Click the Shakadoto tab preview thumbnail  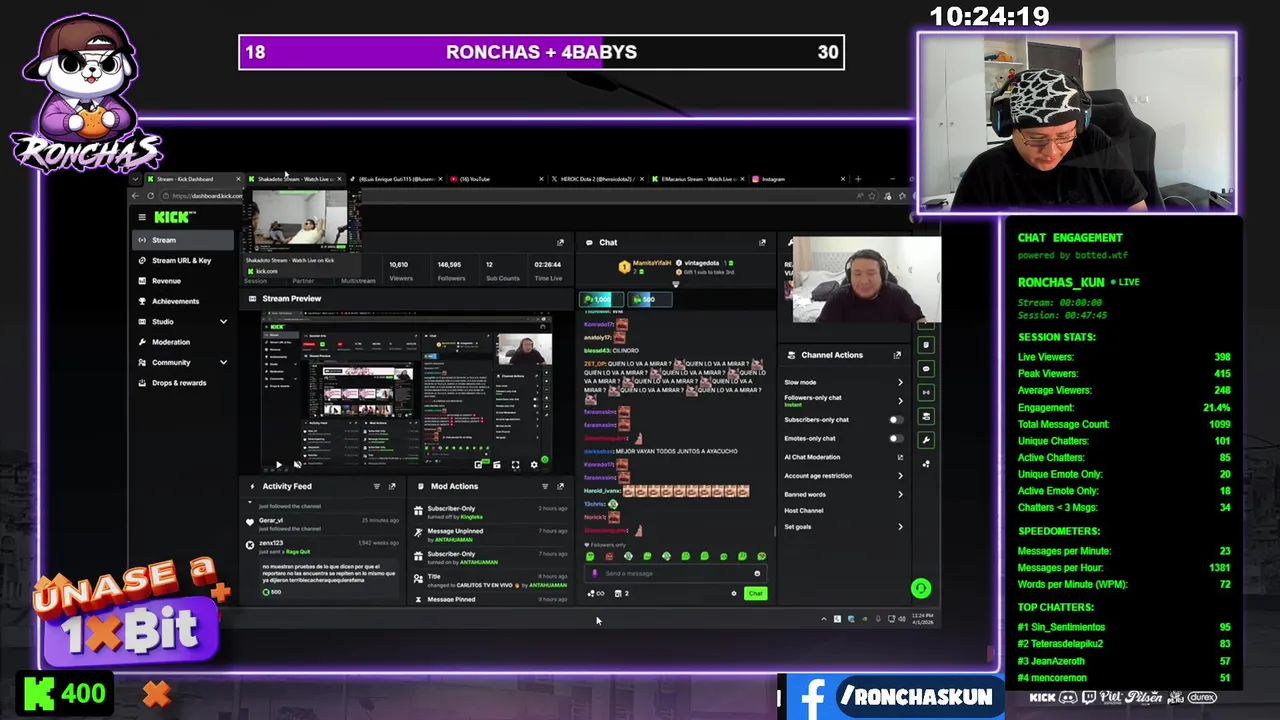(x=298, y=222)
